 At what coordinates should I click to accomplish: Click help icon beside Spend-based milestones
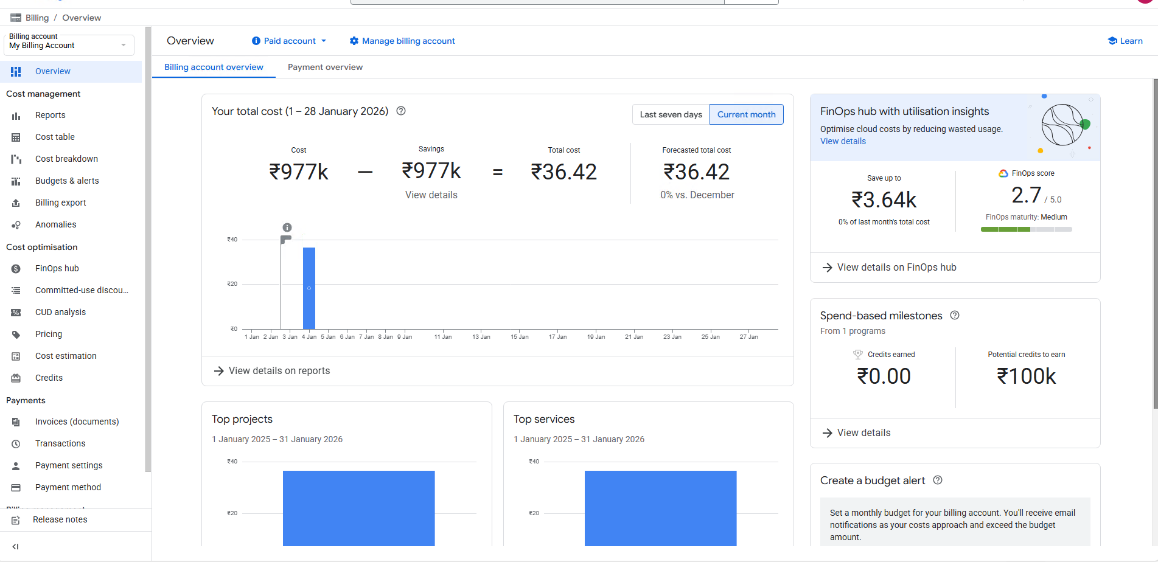point(954,315)
